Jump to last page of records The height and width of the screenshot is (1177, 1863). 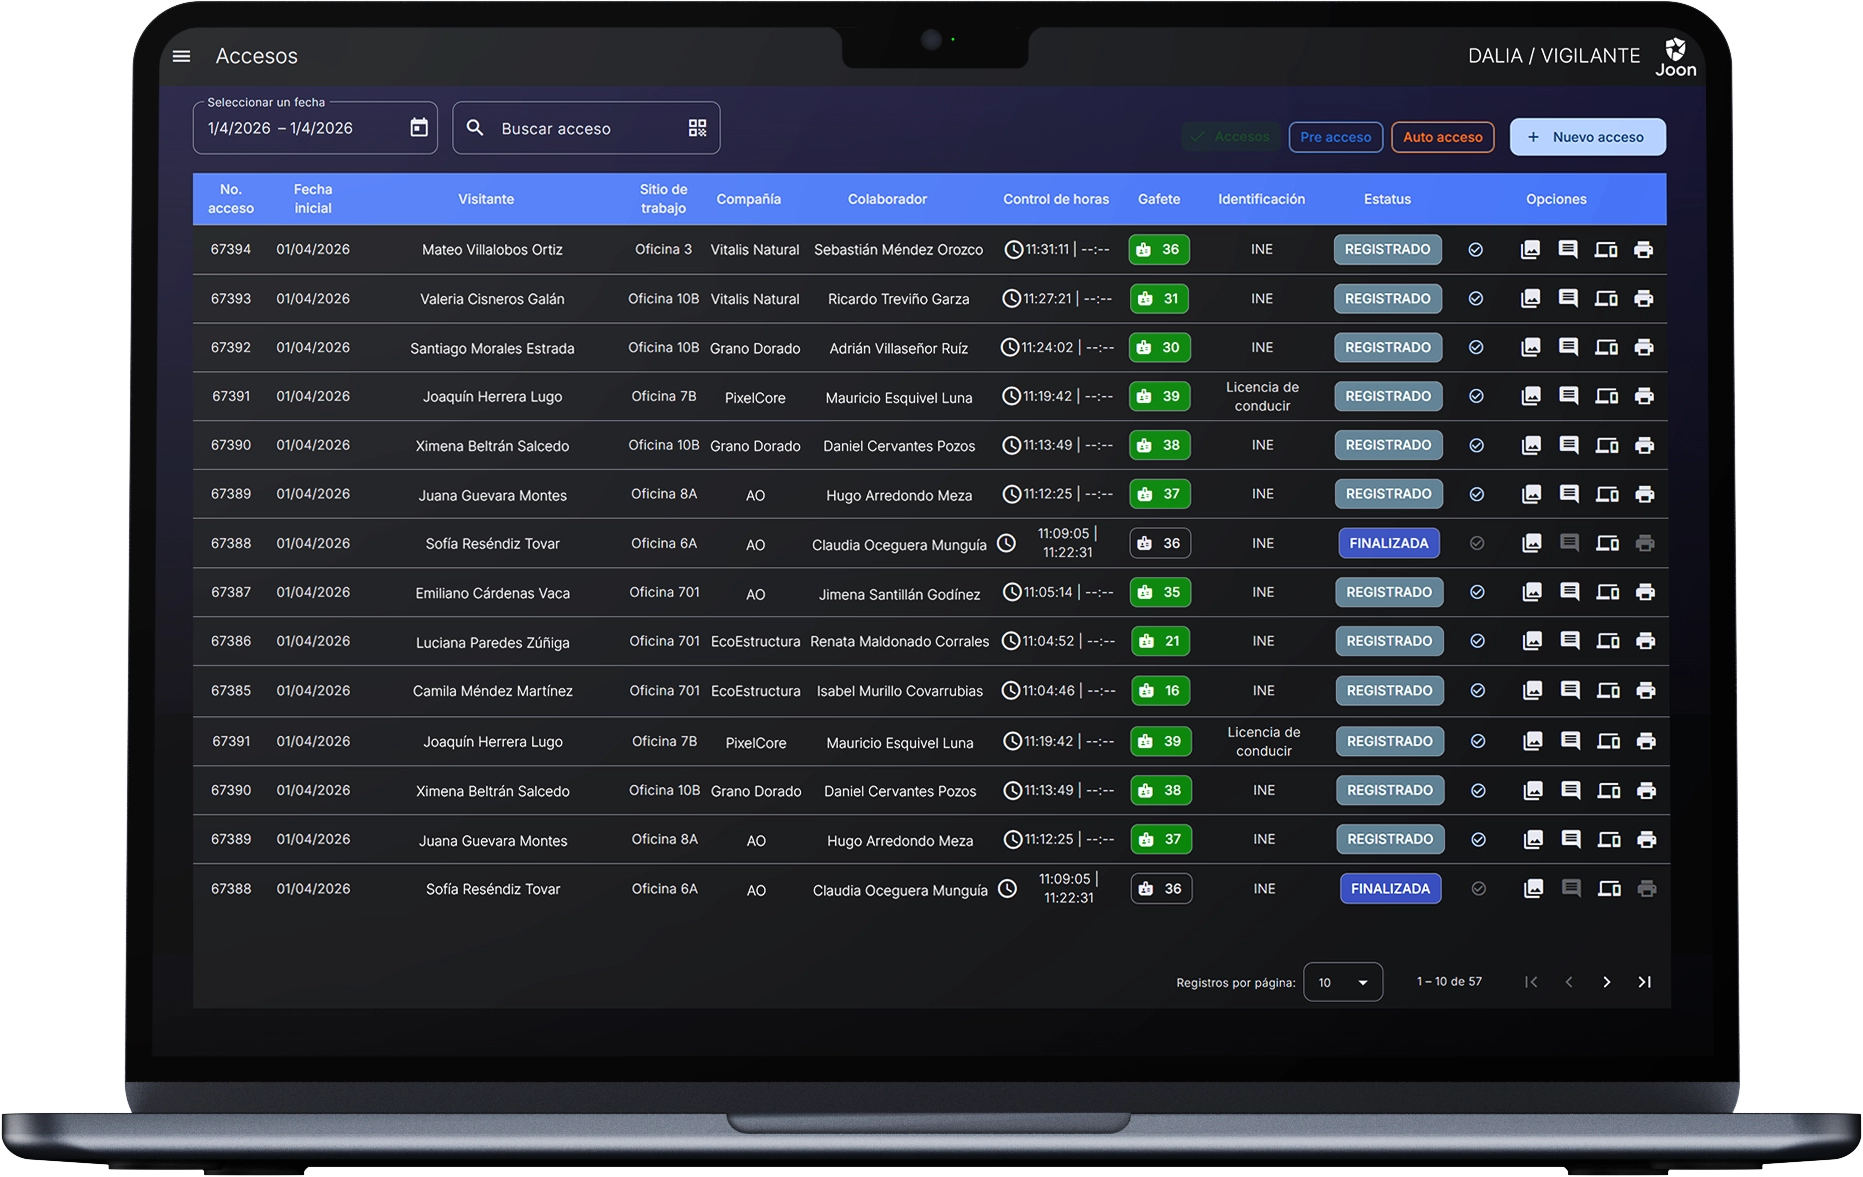(x=1644, y=982)
